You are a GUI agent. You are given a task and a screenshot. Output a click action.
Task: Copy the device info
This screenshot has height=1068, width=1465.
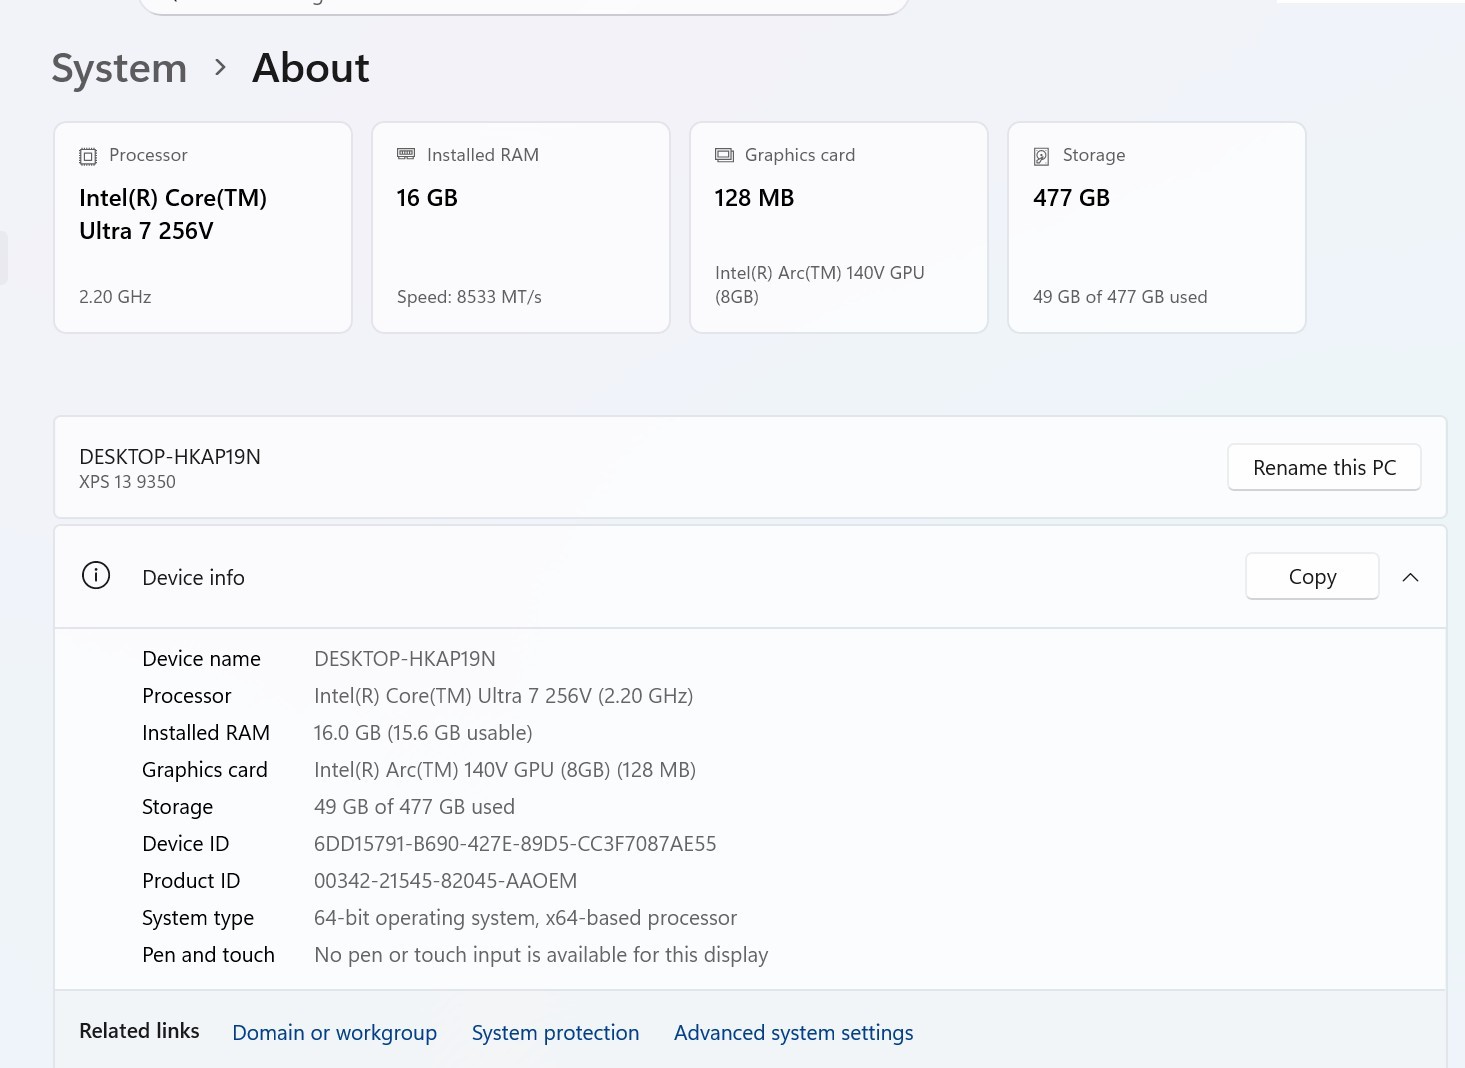1312,577
